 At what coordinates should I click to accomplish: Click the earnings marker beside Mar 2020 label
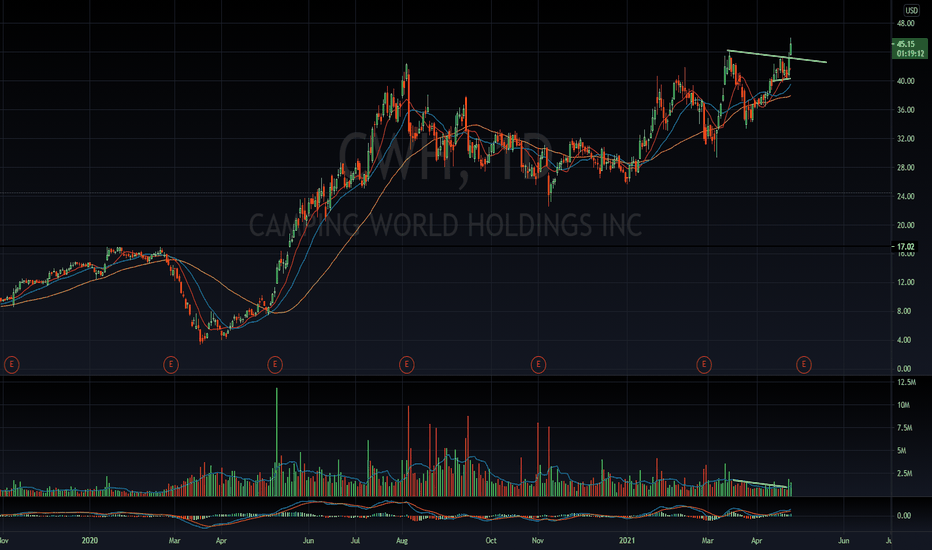click(x=171, y=364)
